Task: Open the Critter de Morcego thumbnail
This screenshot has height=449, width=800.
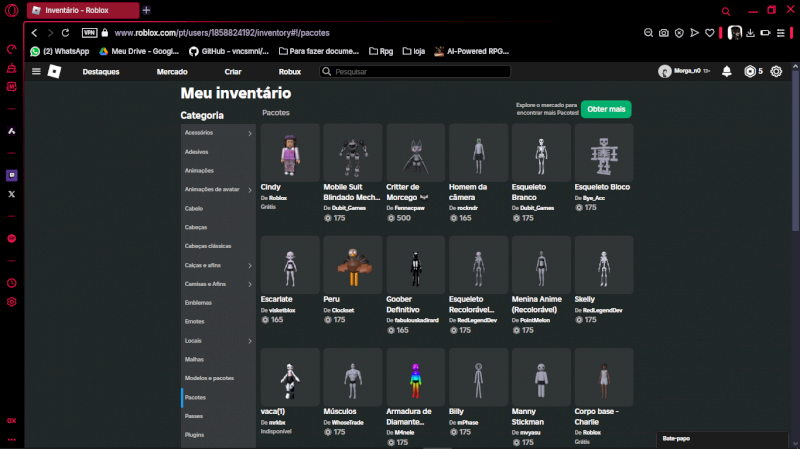Action: pos(415,153)
